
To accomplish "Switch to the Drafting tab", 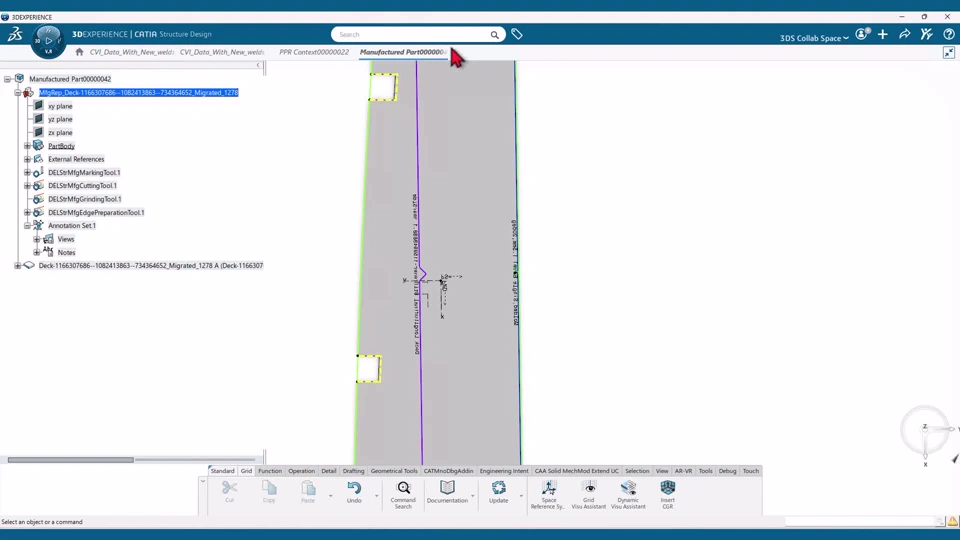I will click(x=353, y=471).
